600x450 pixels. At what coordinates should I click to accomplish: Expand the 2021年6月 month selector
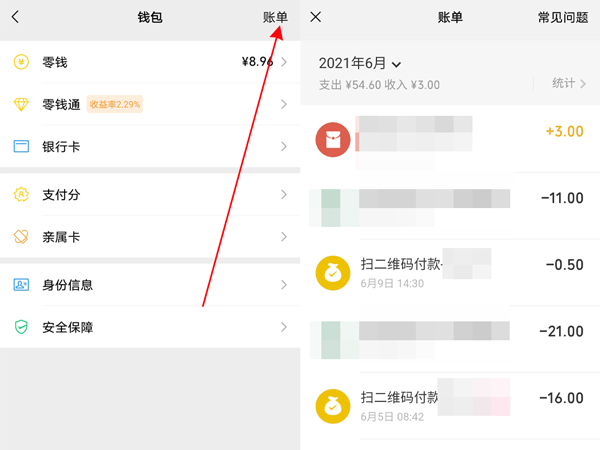361,63
